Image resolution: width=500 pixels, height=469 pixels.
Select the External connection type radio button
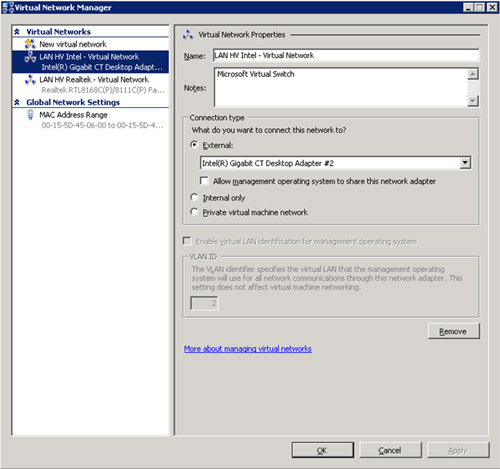tap(194, 144)
